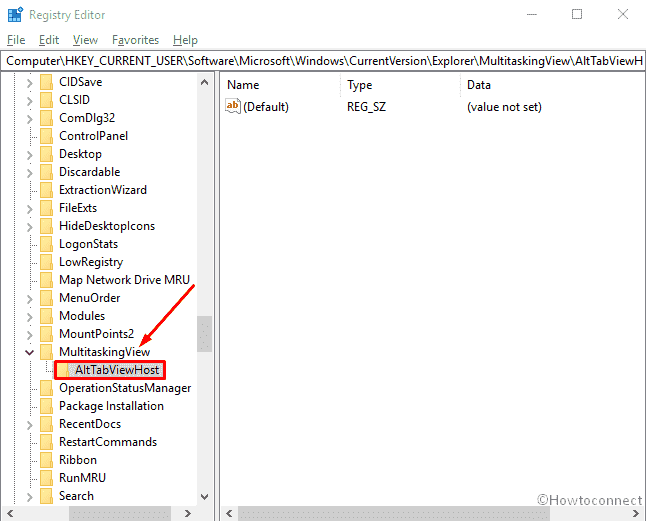Open the File menu
The image size is (646, 521).
coord(16,40)
